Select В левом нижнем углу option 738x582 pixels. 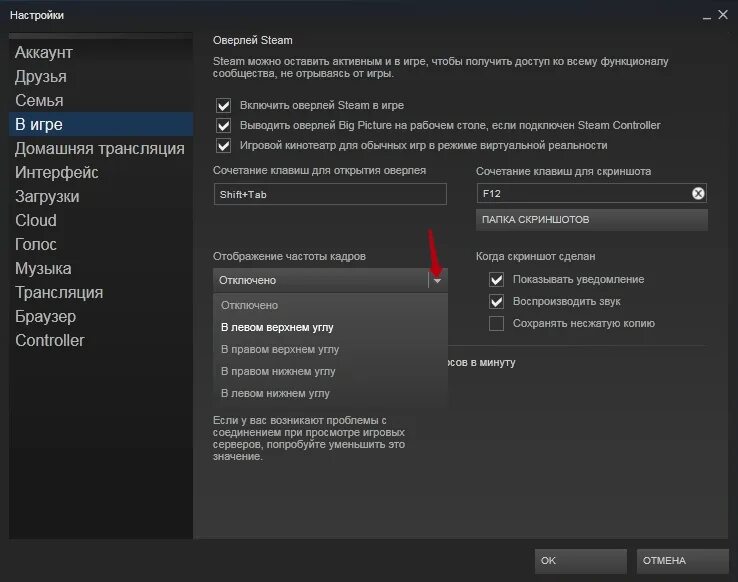330,393
